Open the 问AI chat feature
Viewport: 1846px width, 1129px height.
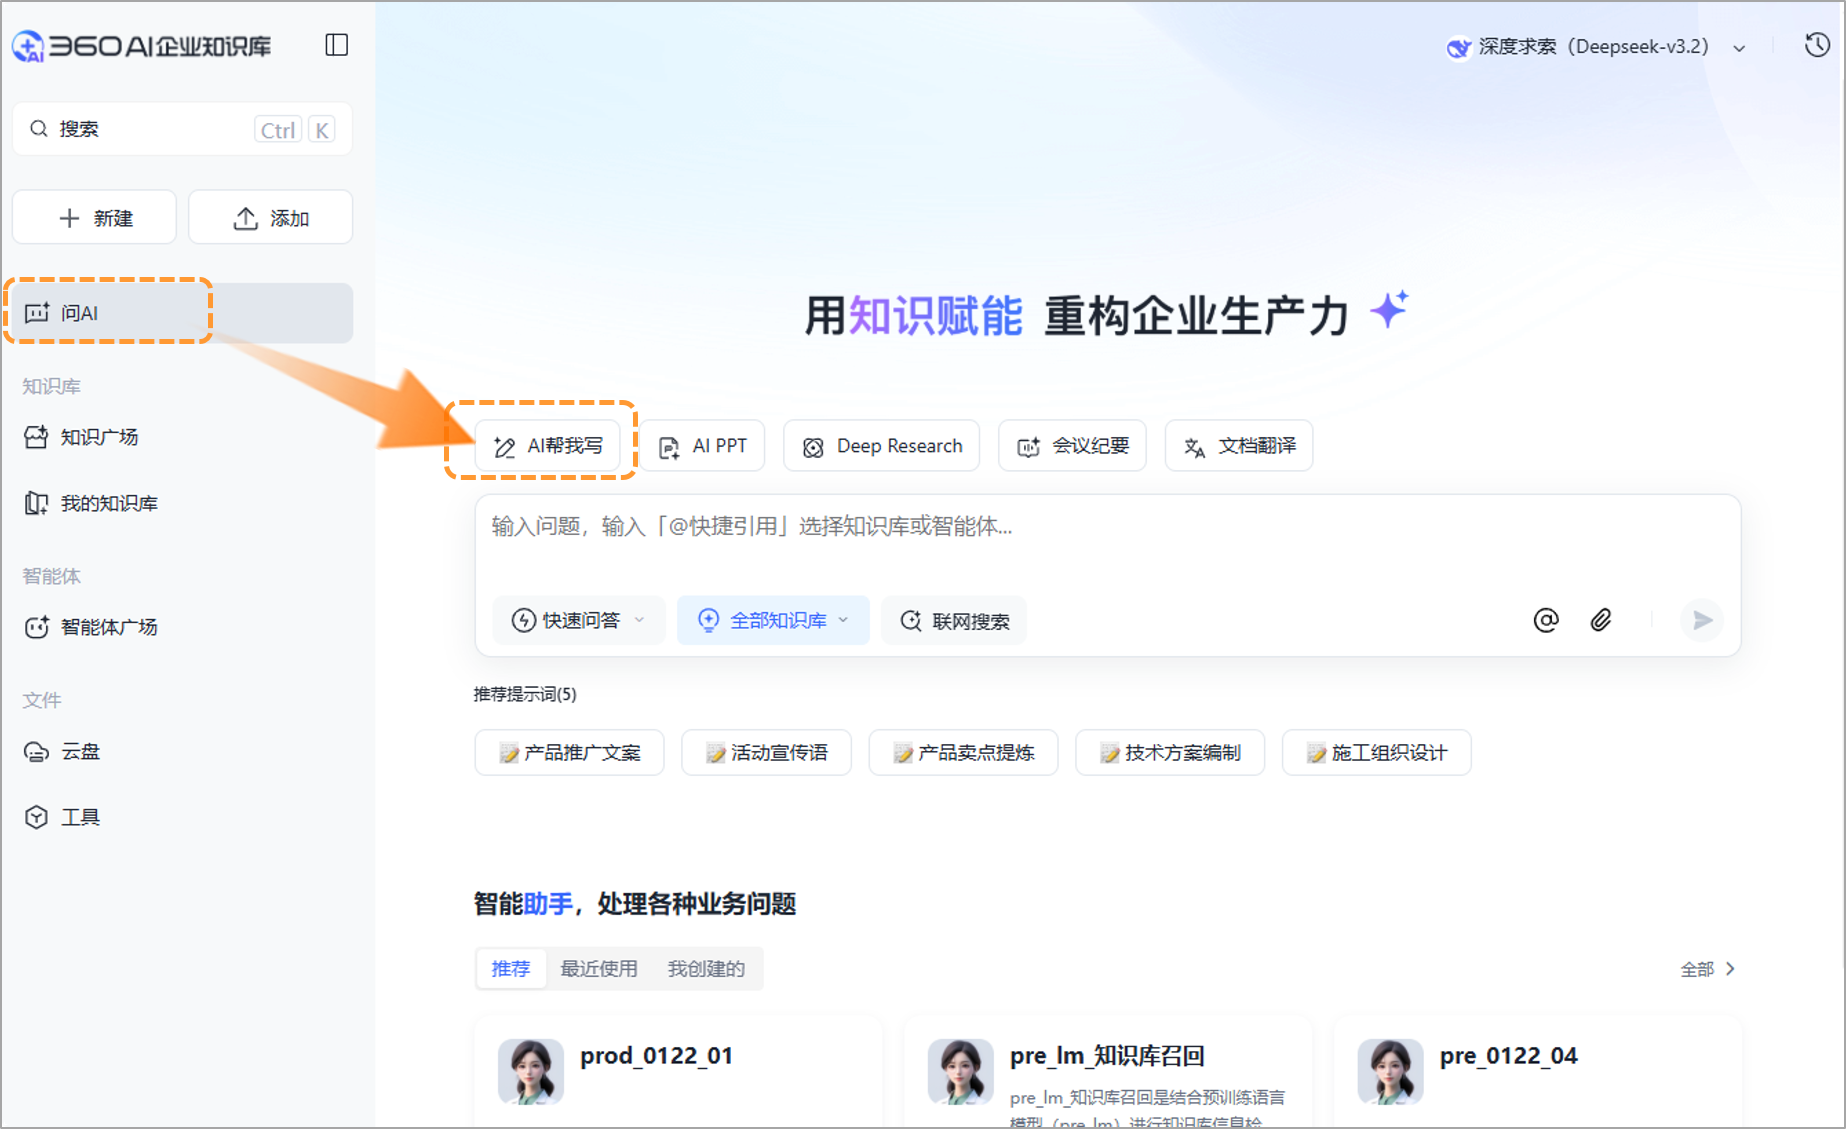tap(79, 312)
